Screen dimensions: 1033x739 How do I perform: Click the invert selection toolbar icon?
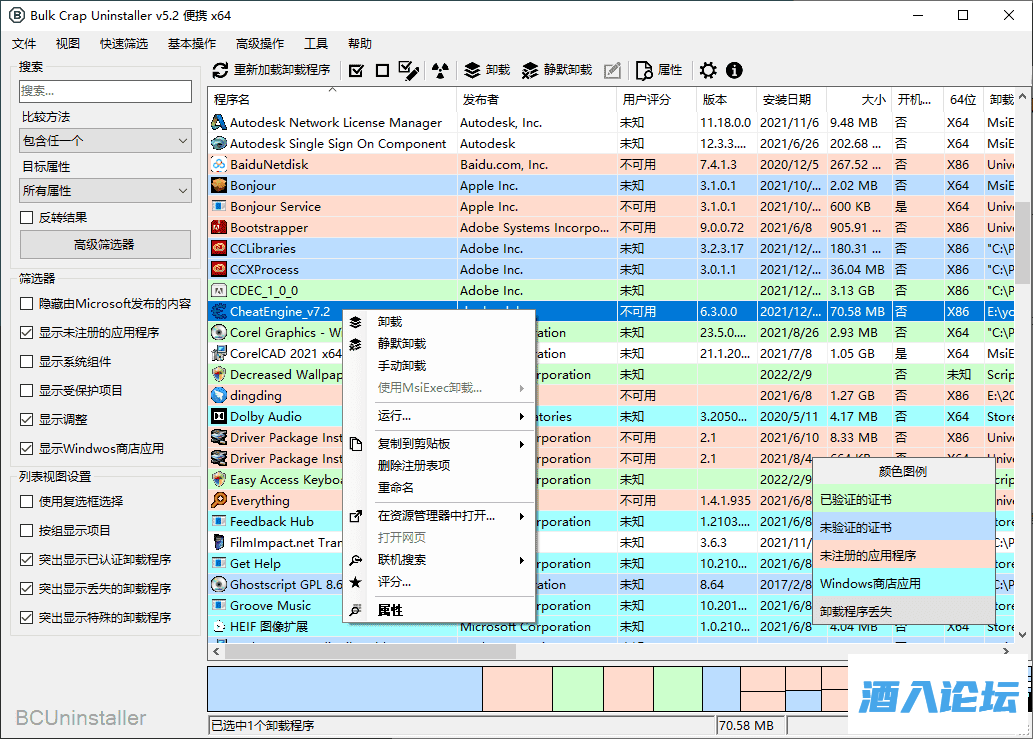click(408, 70)
